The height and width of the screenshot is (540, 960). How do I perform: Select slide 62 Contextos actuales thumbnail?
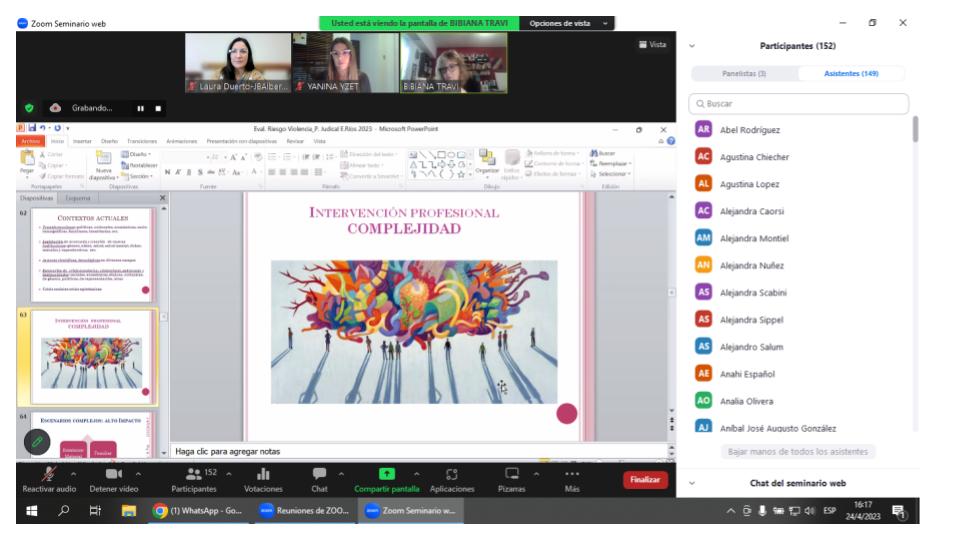92,255
